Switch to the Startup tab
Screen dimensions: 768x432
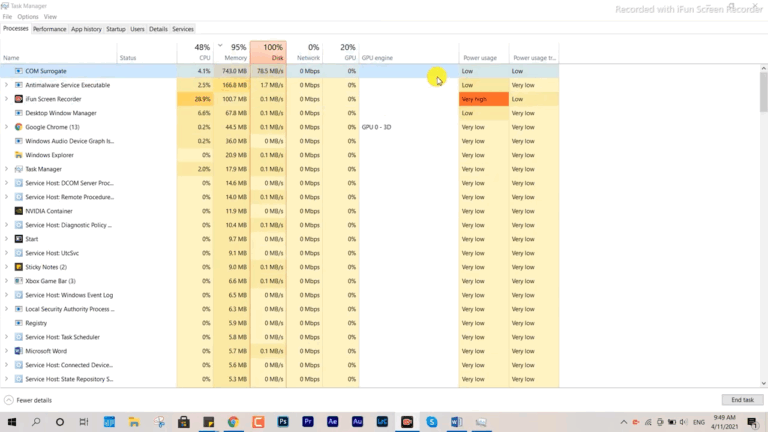coord(116,29)
